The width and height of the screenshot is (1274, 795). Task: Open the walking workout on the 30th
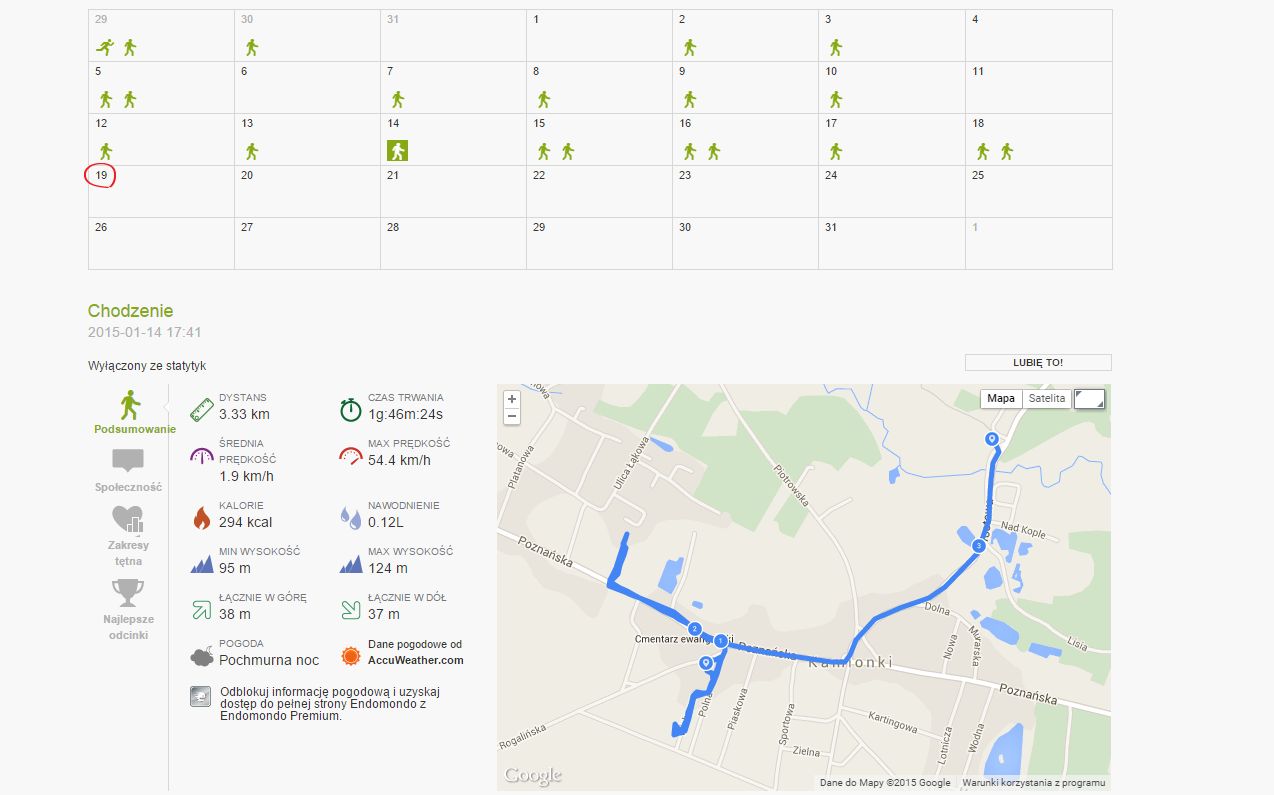coord(251,47)
